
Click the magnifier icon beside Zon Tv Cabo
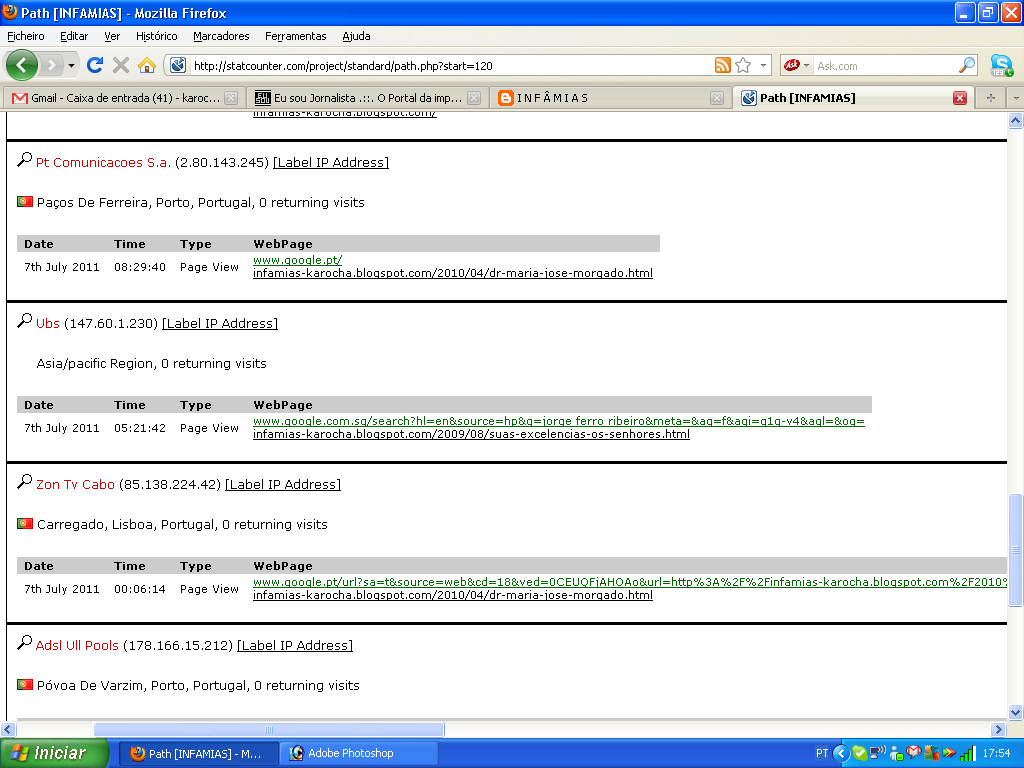click(24, 481)
